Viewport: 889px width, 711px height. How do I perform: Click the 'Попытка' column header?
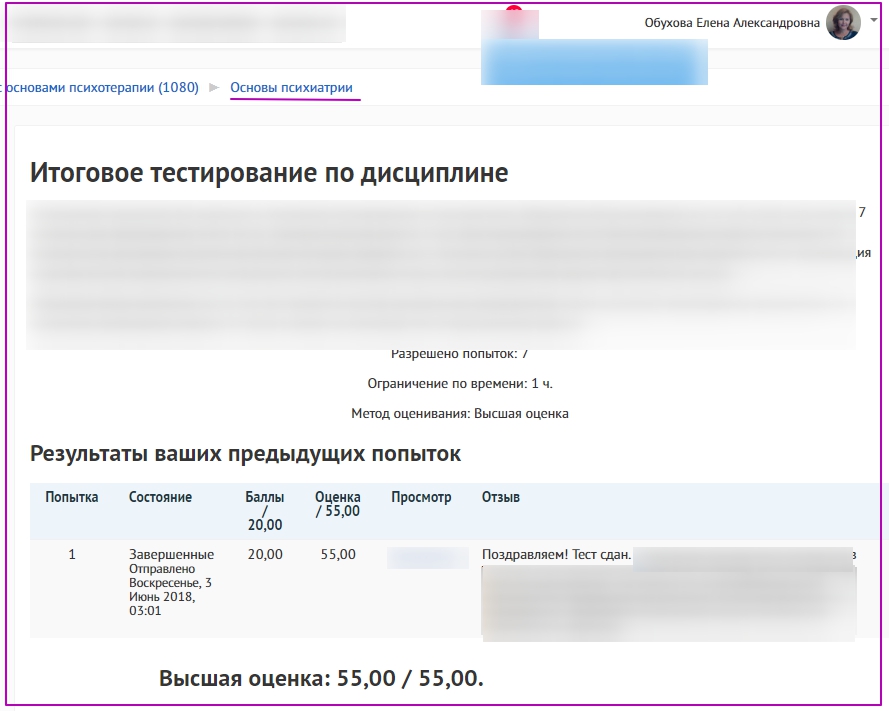coord(72,497)
